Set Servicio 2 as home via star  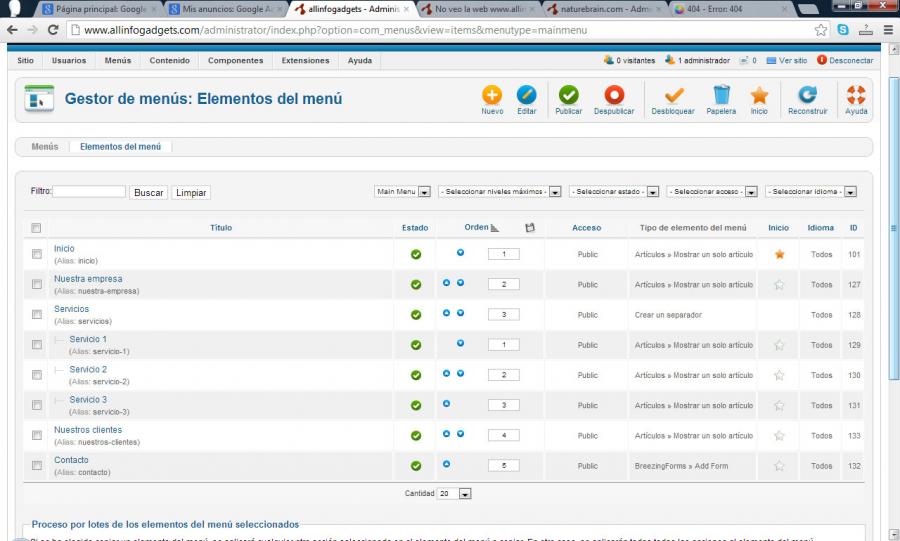pyautogui.click(x=779, y=375)
